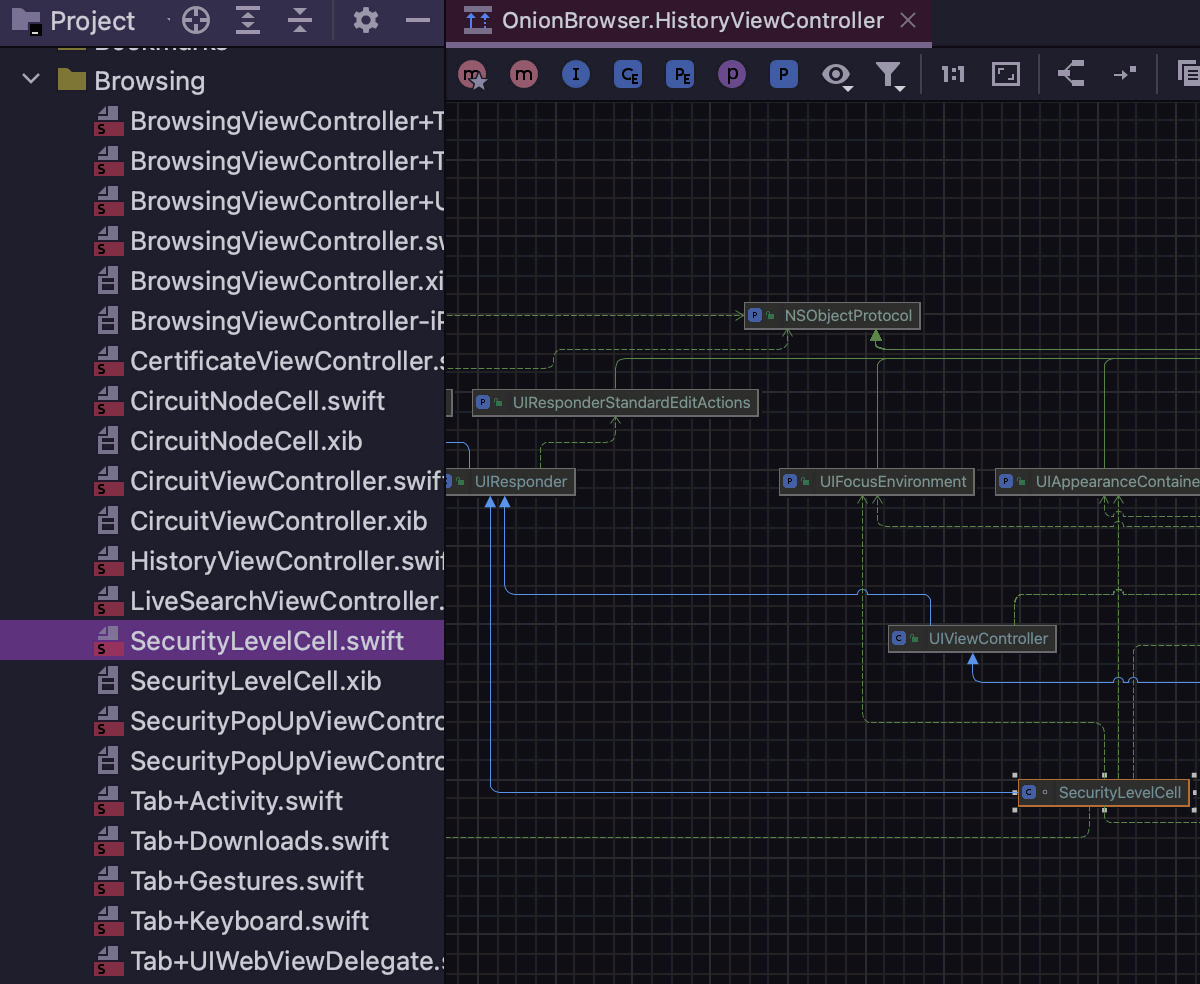Screen dimensions: 1200x984
Task: Select UIResponderStandardEditActions diagram node
Action: pyautogui.click(x=615, y=402)
